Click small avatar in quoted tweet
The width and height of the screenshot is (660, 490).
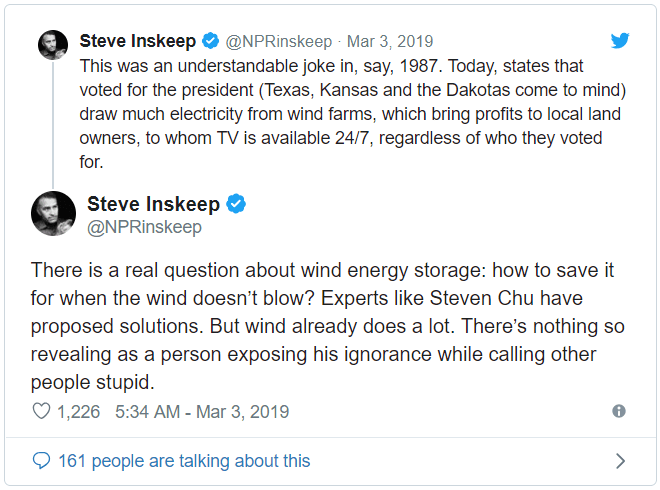click(x=52, y=45)
